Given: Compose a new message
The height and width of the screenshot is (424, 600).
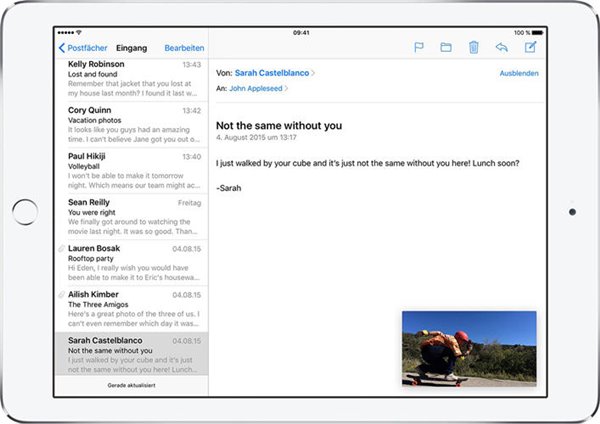Looking at the screenshot, I should click(530, 47).
